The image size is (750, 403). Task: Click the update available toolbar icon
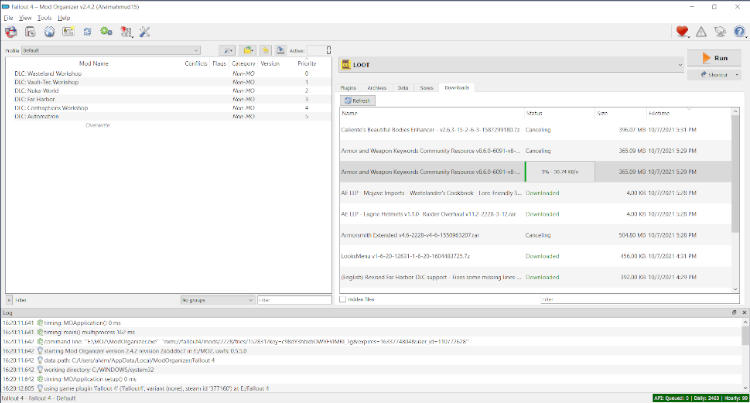(x=720, y=32)
